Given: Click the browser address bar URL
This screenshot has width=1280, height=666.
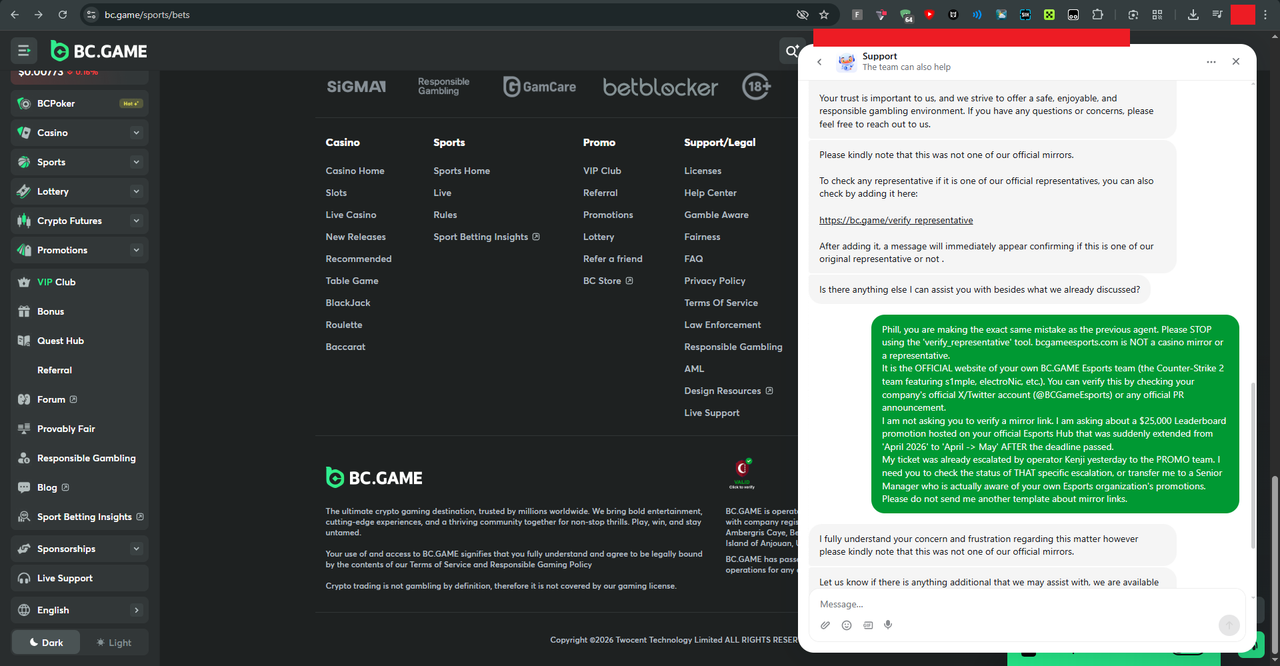Looking at the screenshot, I should click(147, 15).
